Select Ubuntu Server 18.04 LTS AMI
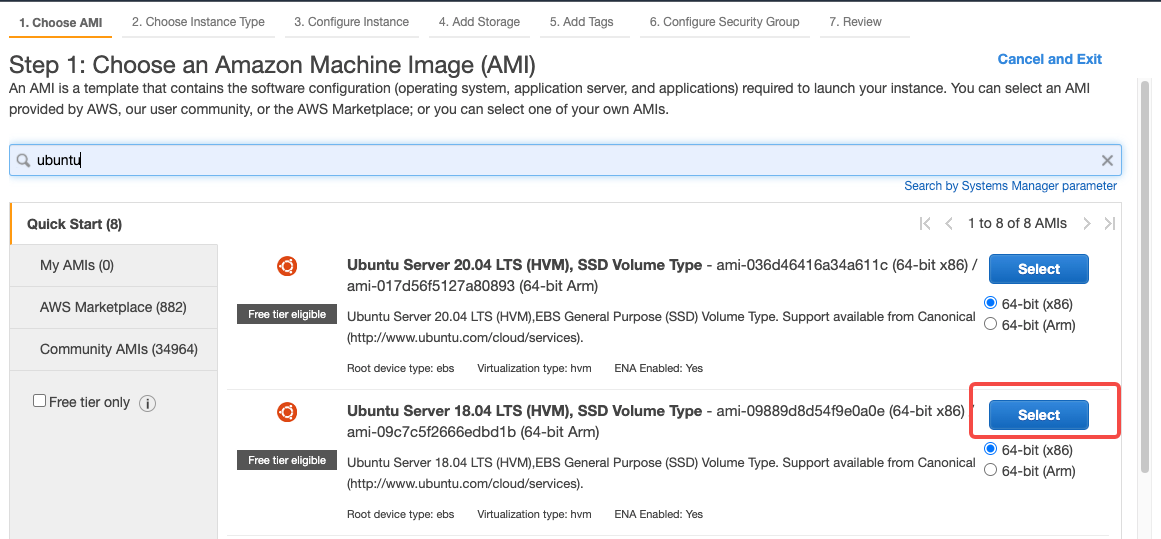The width and height of the screenshot is (1161, 539). (1039, 415)
